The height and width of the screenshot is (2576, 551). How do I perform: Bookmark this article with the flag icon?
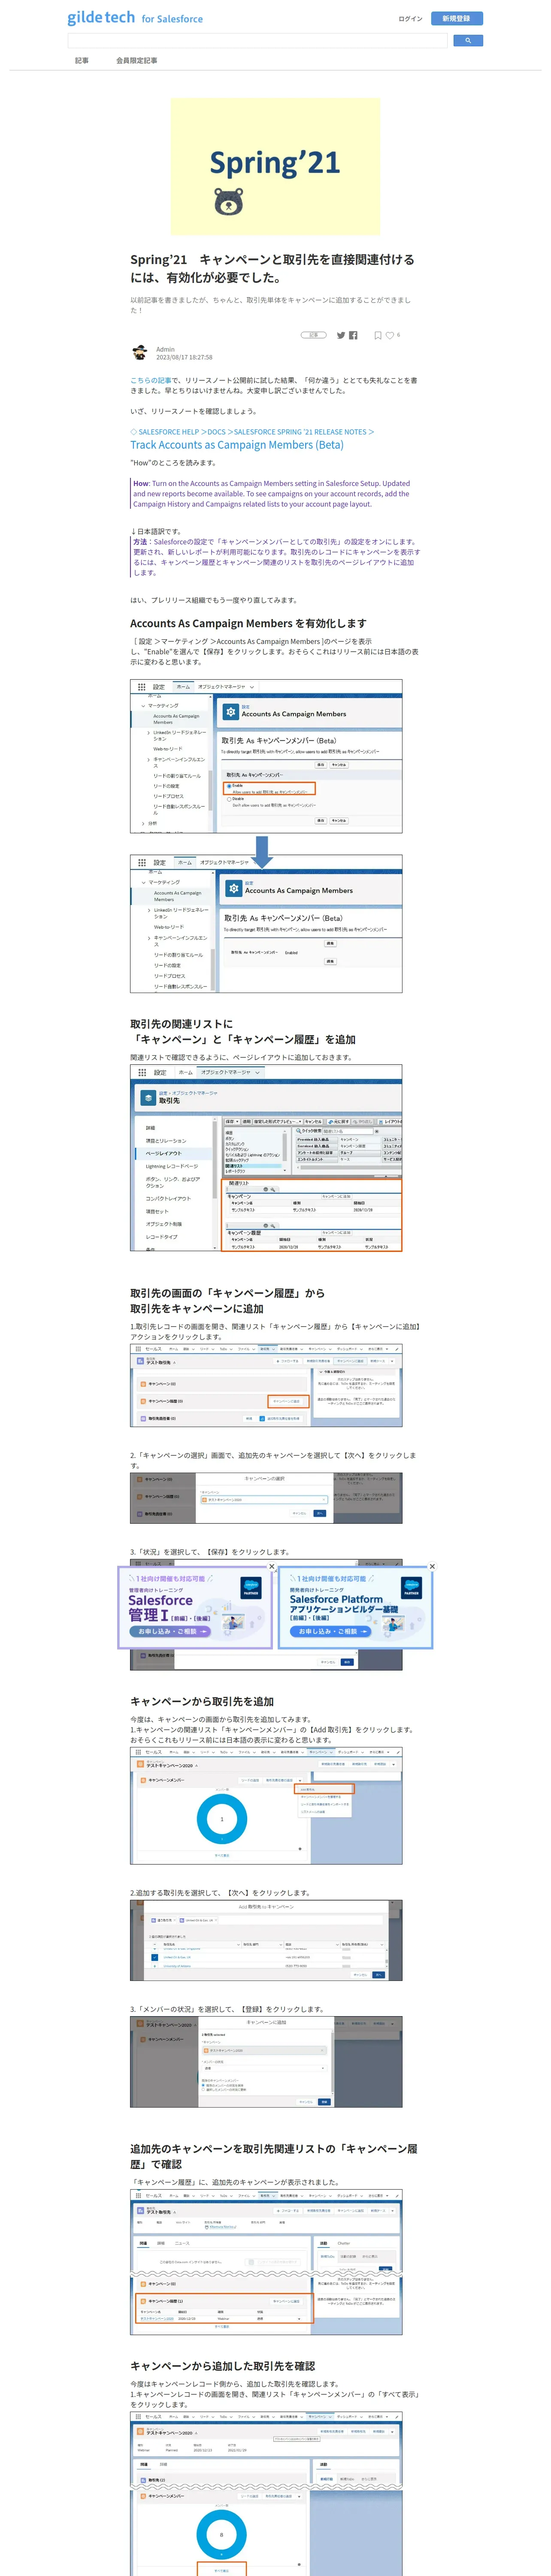coord(378,336)
